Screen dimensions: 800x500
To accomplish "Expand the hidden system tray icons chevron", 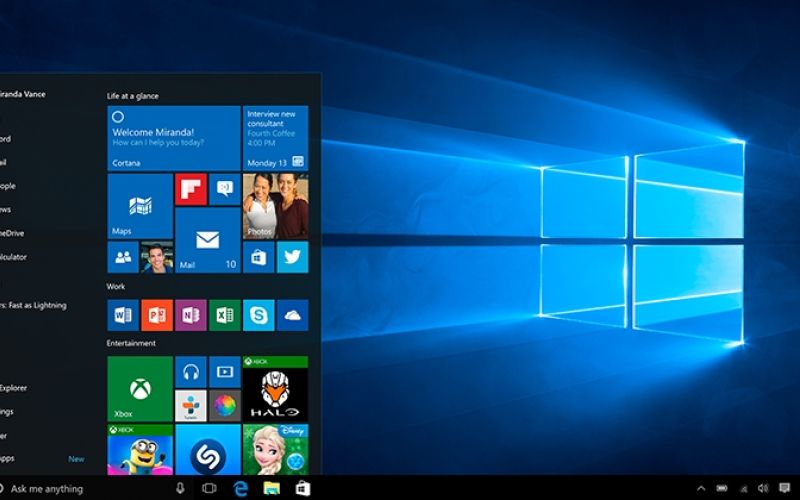I will coord(701,489).
